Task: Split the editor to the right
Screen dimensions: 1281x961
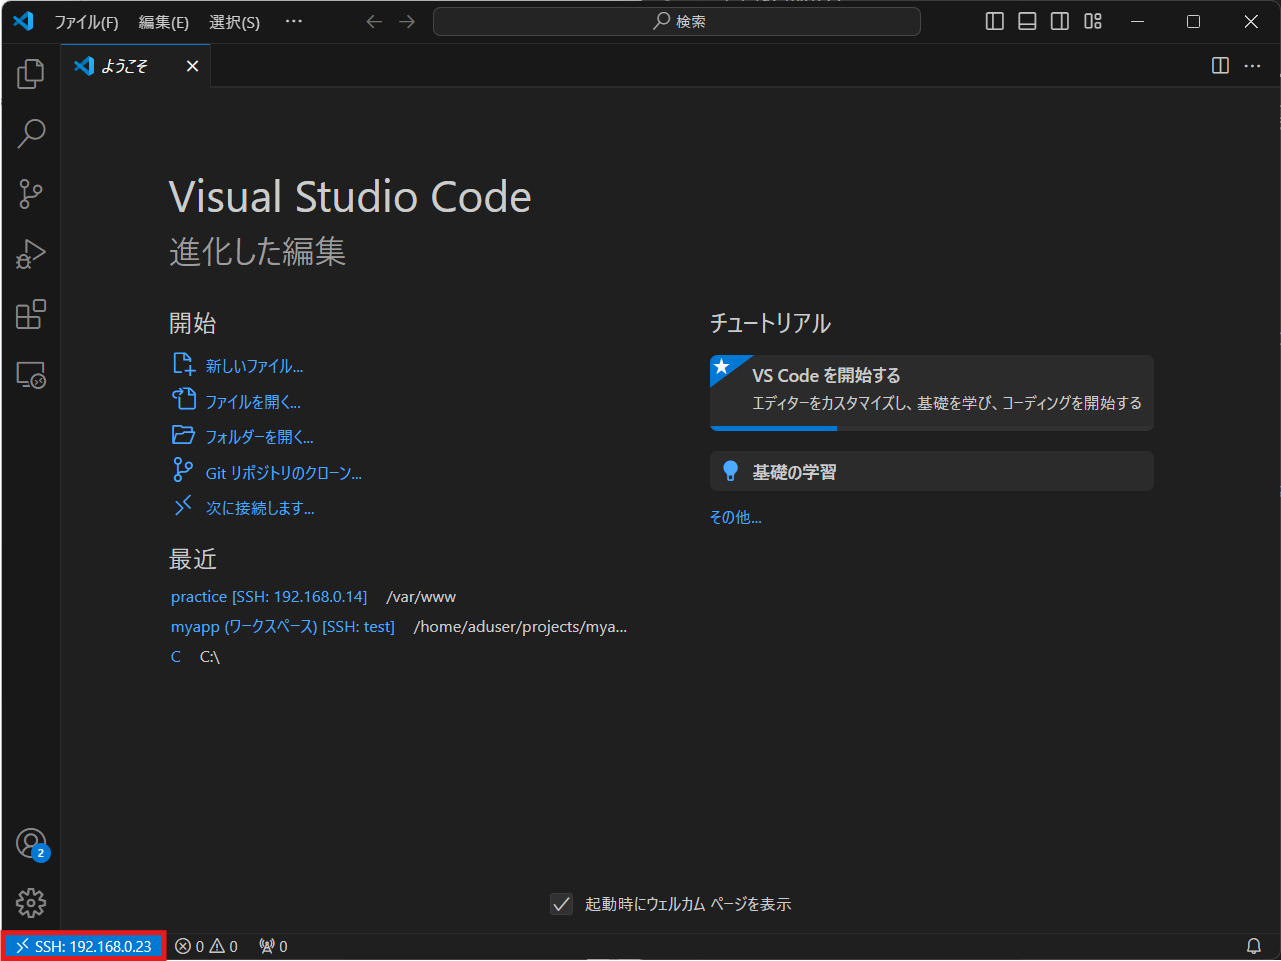Action: pyautogui.click(x=1220, y=65)
